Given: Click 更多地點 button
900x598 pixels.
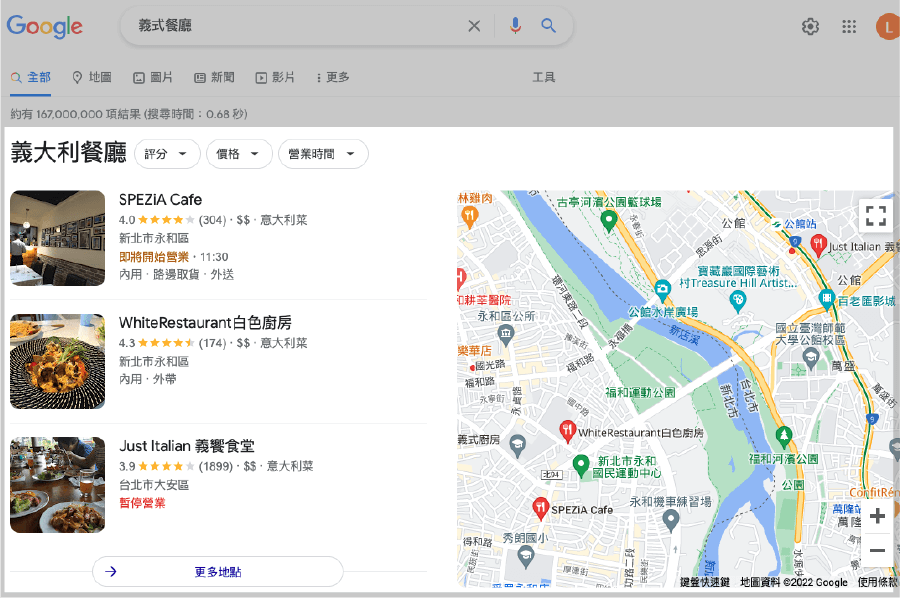Looking at the screenshot, I should [x=218, y=572].
